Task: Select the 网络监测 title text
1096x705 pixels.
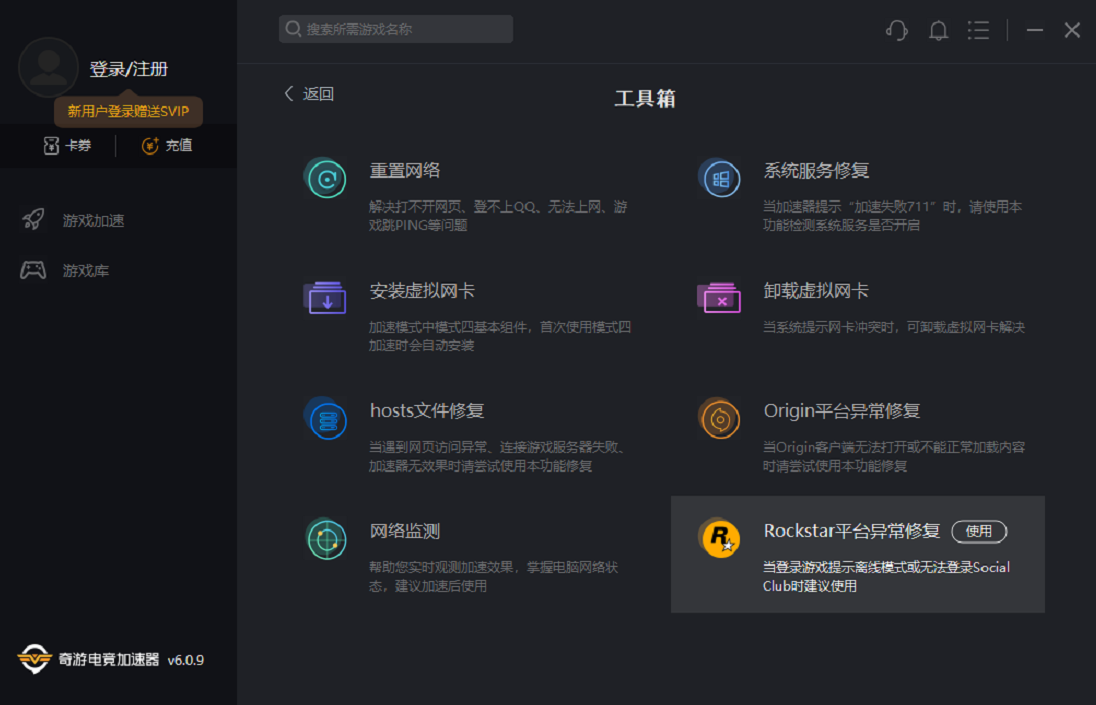Action: [405, 531]
